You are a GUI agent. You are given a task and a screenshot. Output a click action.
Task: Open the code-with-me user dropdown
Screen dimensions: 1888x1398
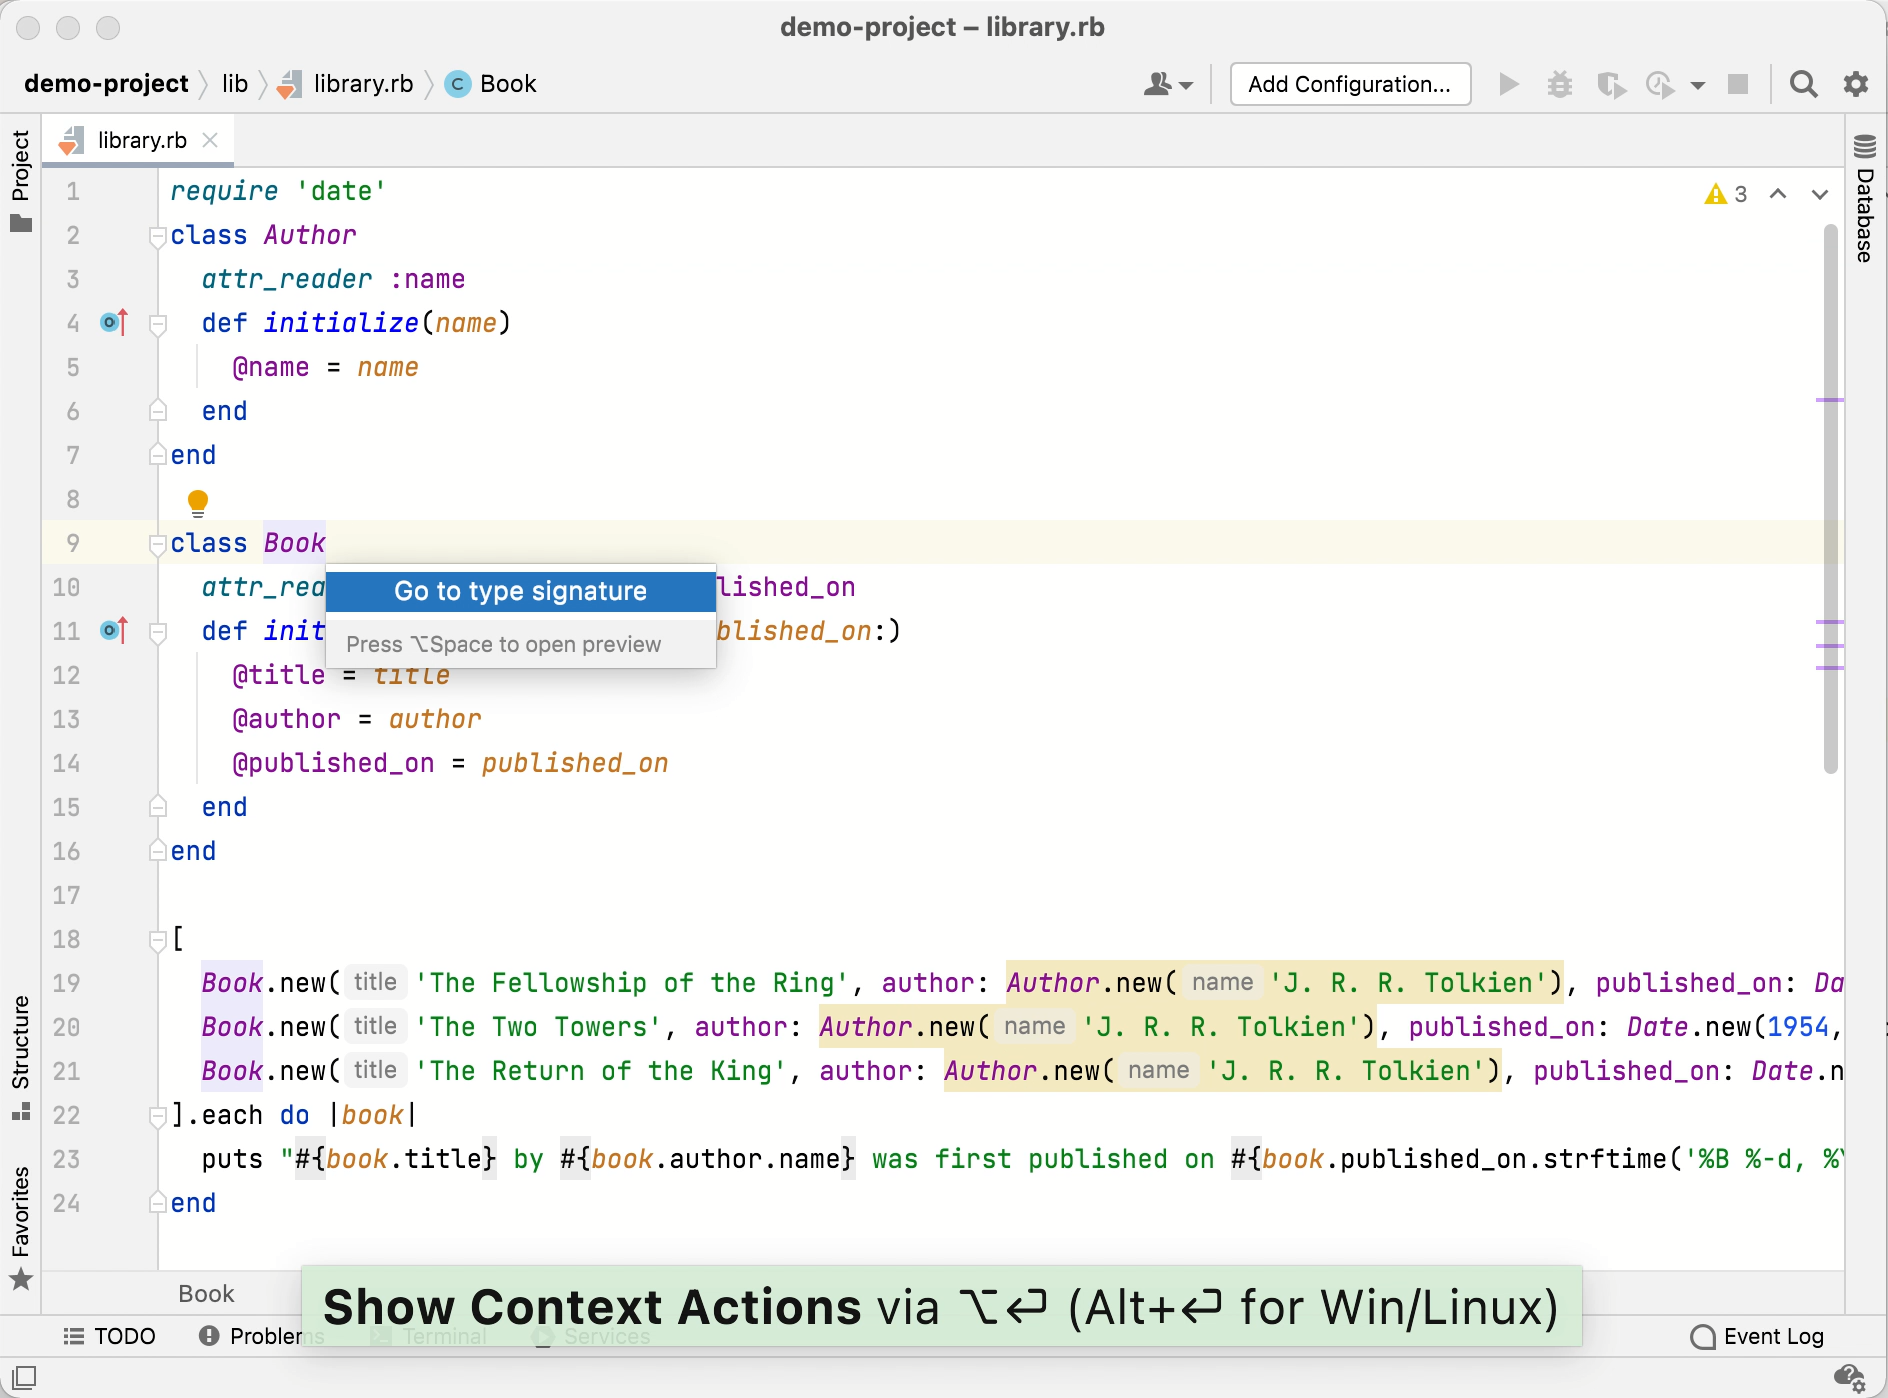pos(1167,84)
